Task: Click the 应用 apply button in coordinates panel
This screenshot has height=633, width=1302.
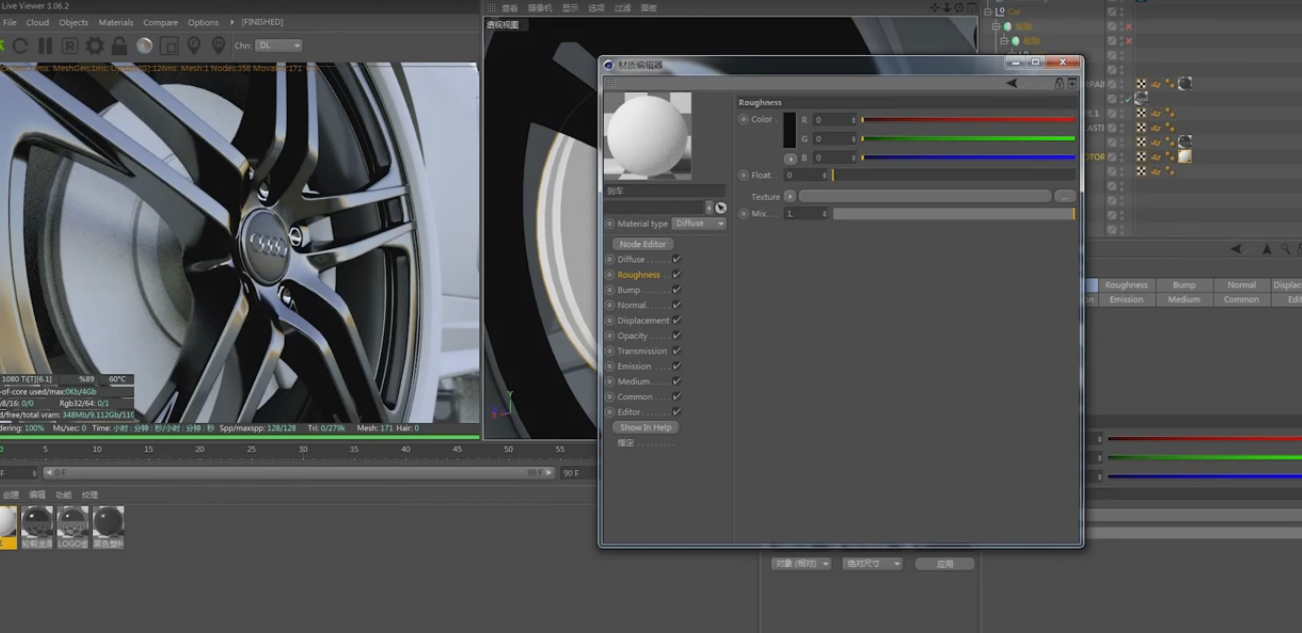Action: 945,564
